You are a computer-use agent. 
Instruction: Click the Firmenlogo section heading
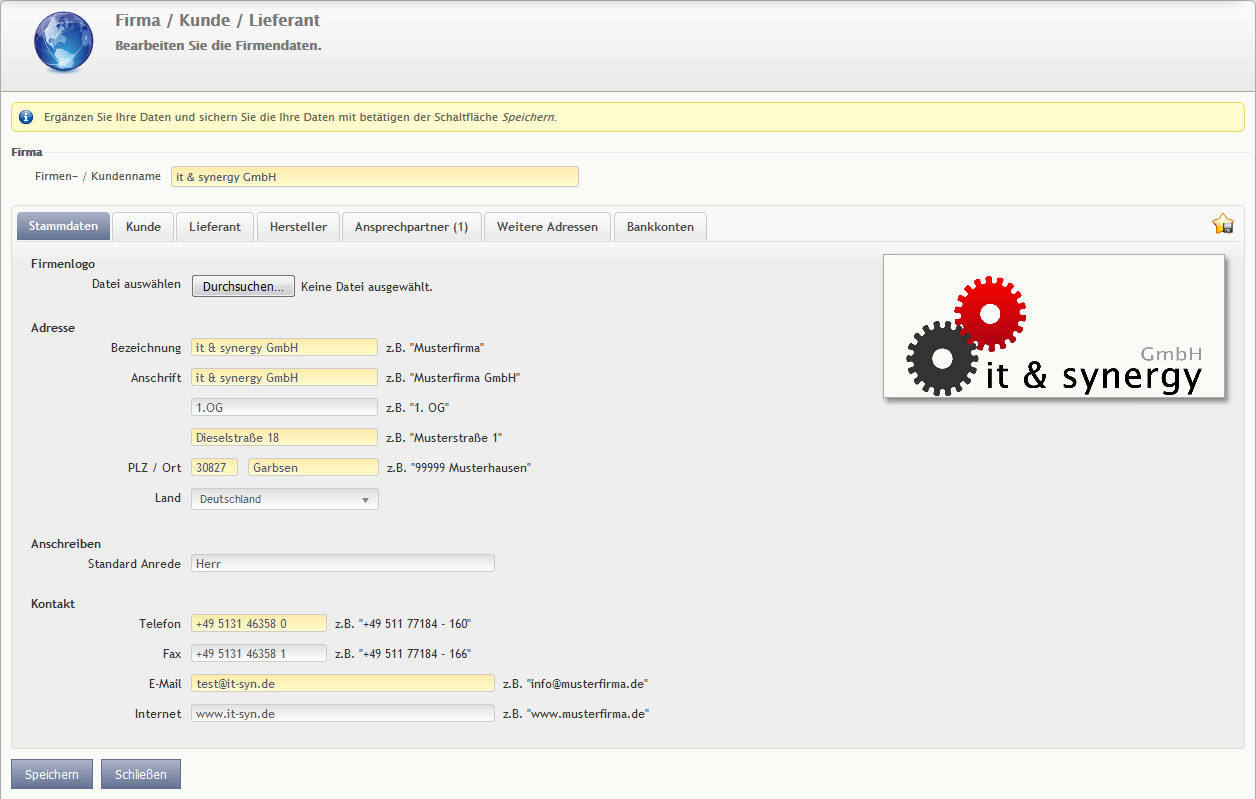click(63, 264)
